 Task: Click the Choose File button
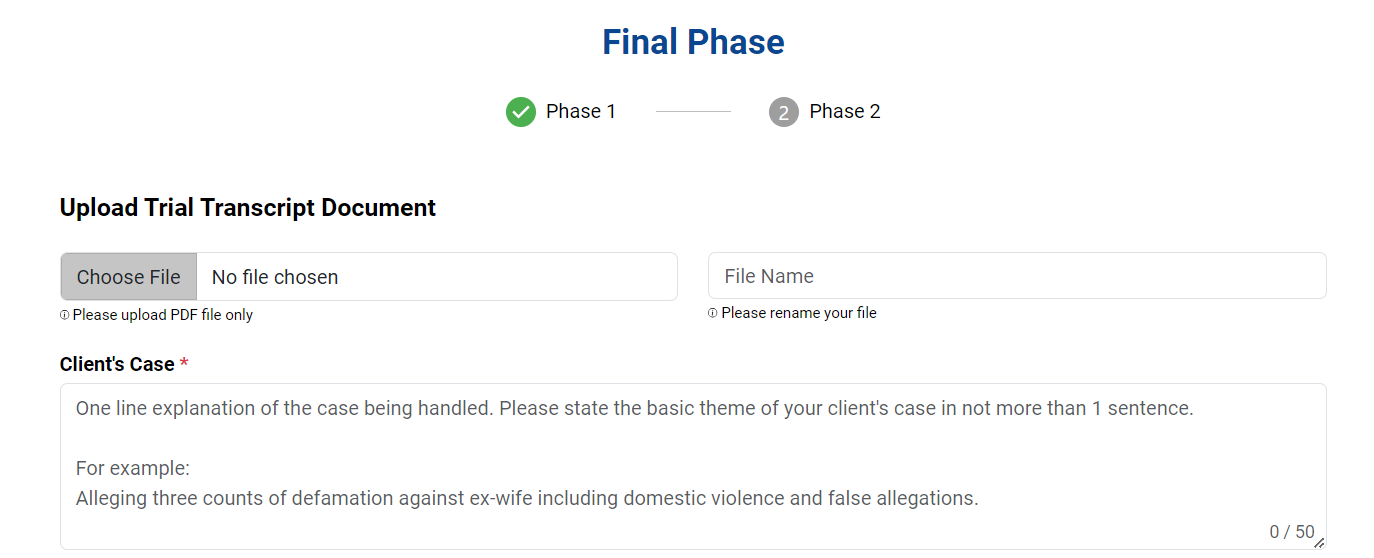[x=129, y=277]
